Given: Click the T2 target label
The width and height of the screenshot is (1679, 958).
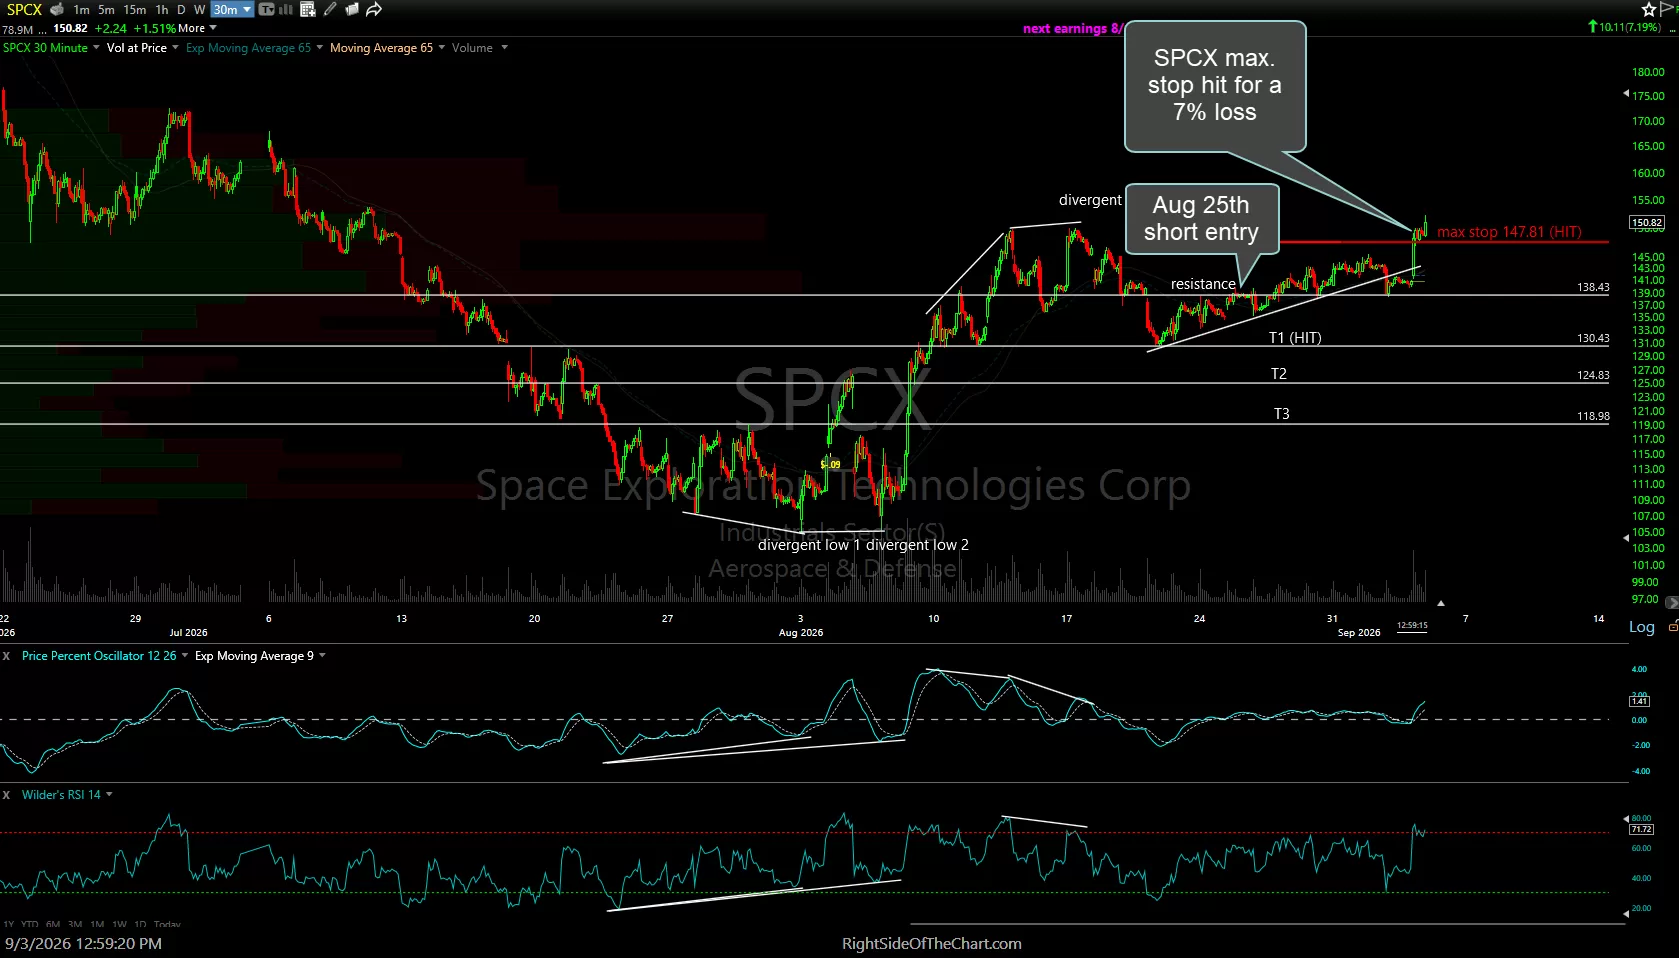Looking at the screenshot, I should point(1279,374).
